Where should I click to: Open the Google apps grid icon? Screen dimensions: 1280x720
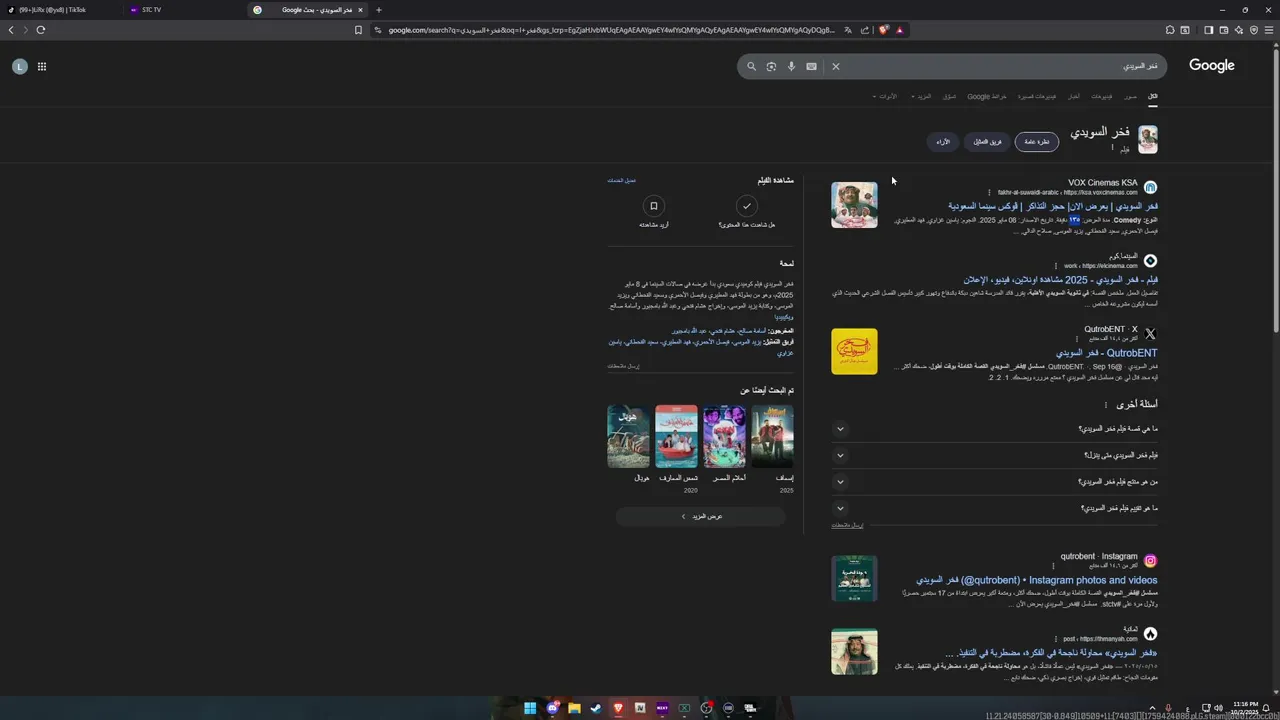42,67
